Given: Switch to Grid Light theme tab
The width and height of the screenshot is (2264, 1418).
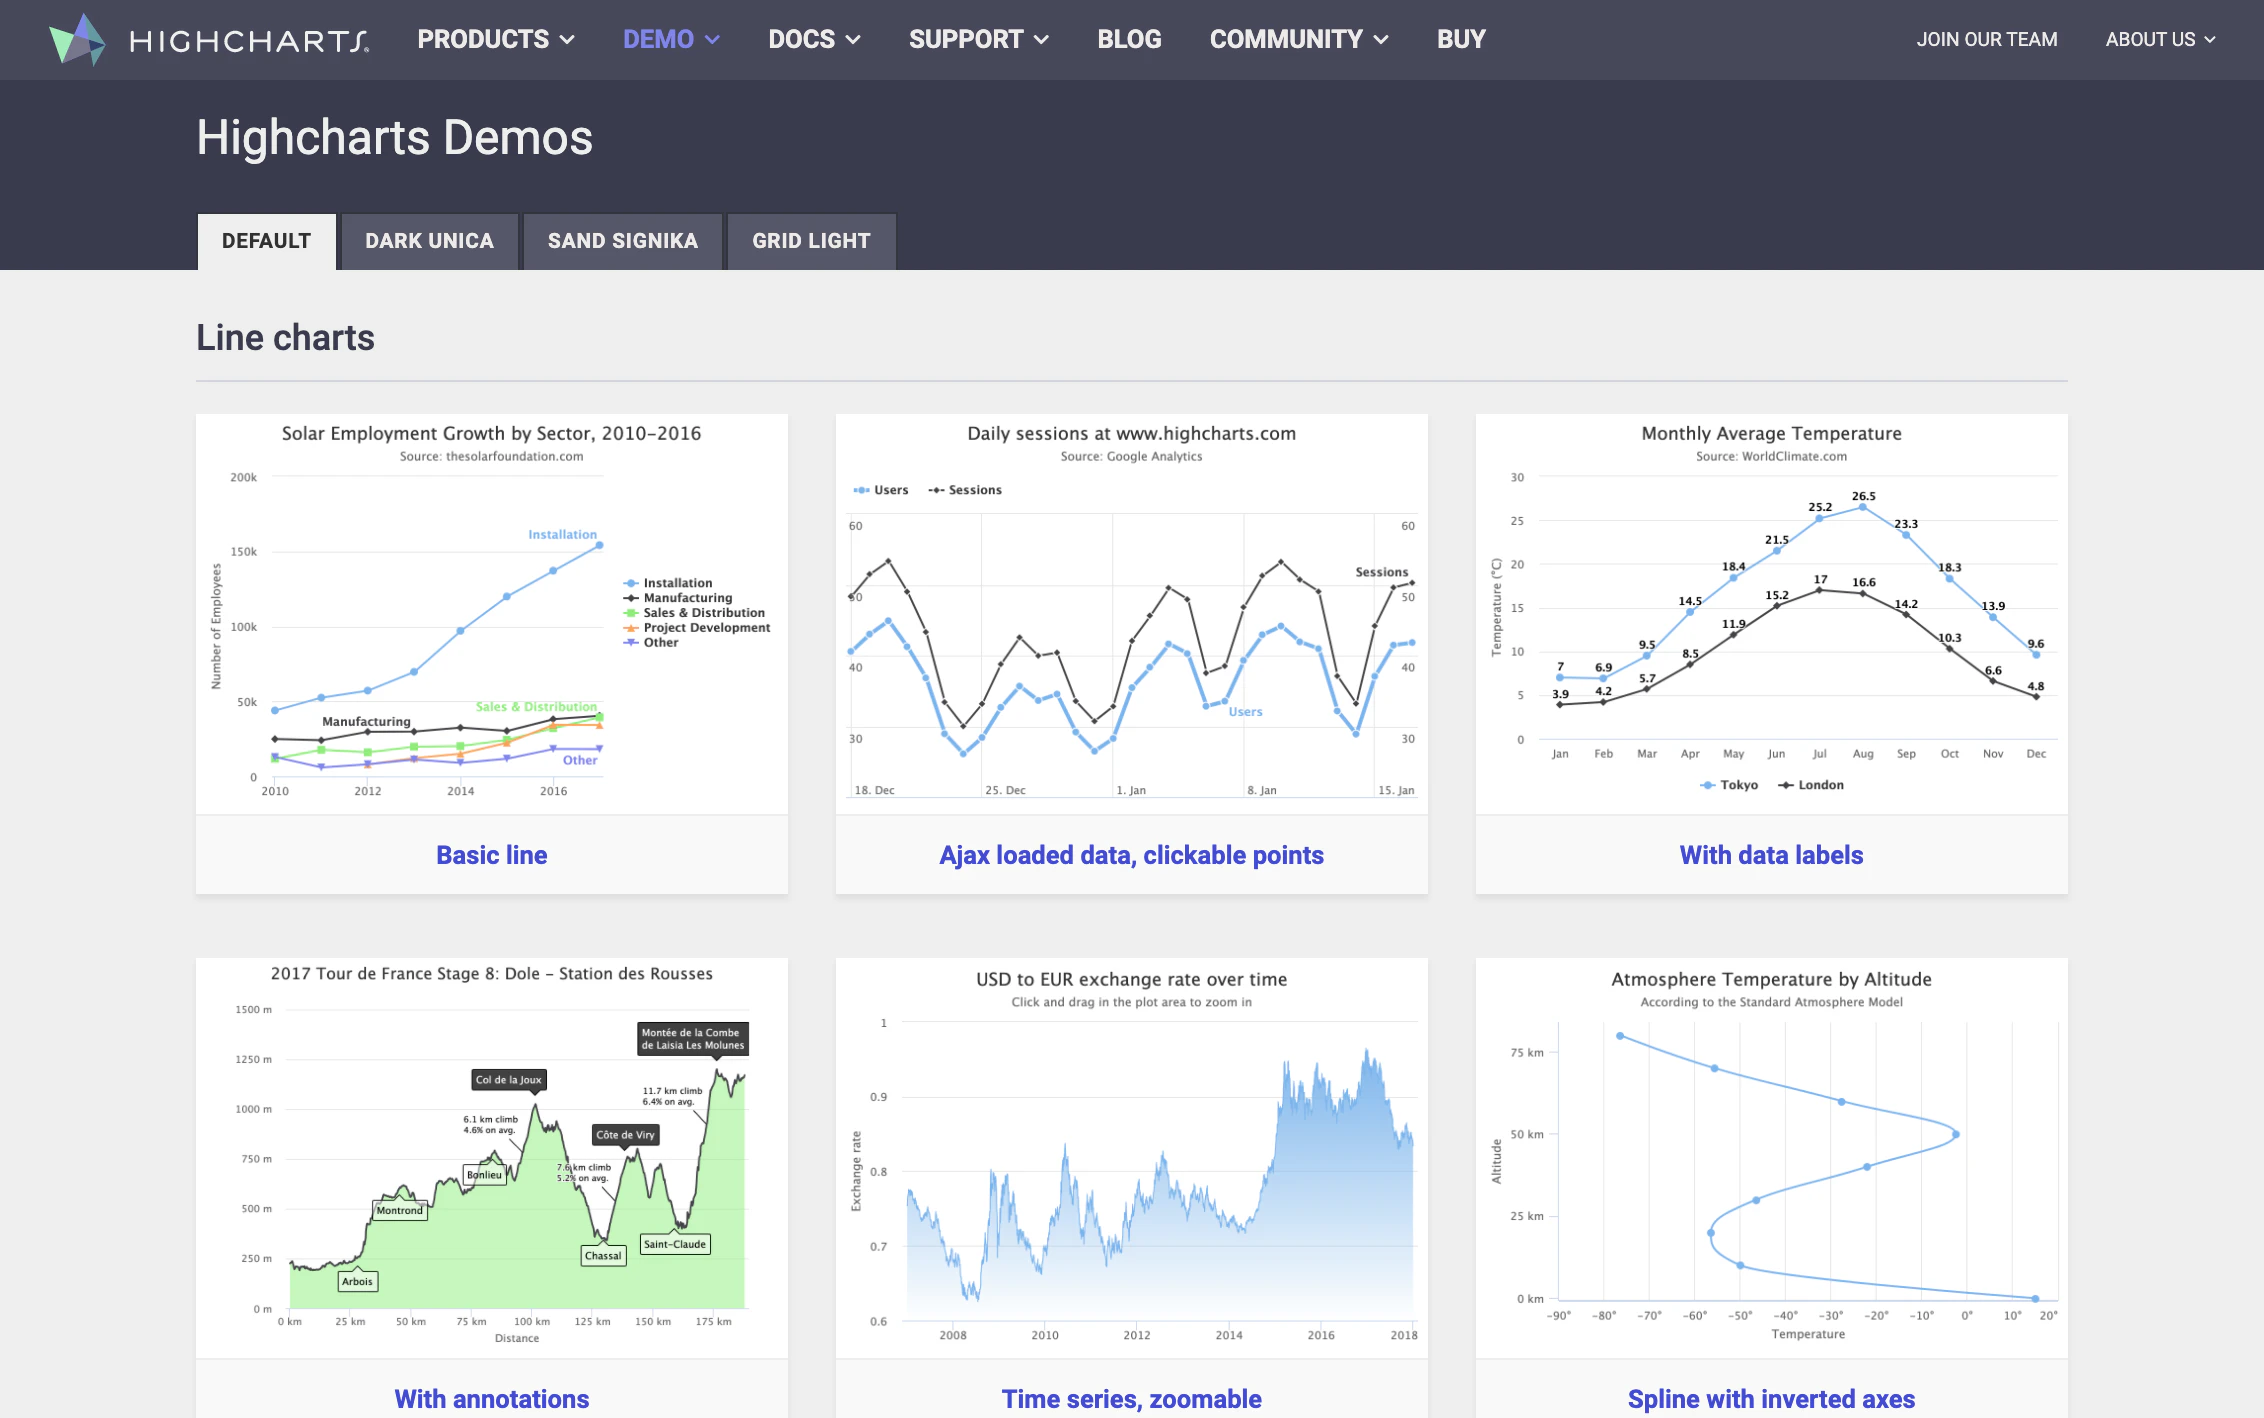Looking at the screenshot, I should tap(811, 241).
